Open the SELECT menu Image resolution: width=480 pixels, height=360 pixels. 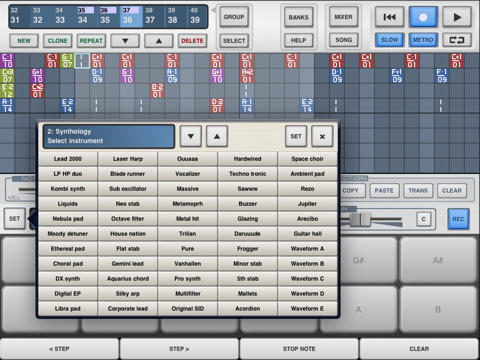point(234,41)
